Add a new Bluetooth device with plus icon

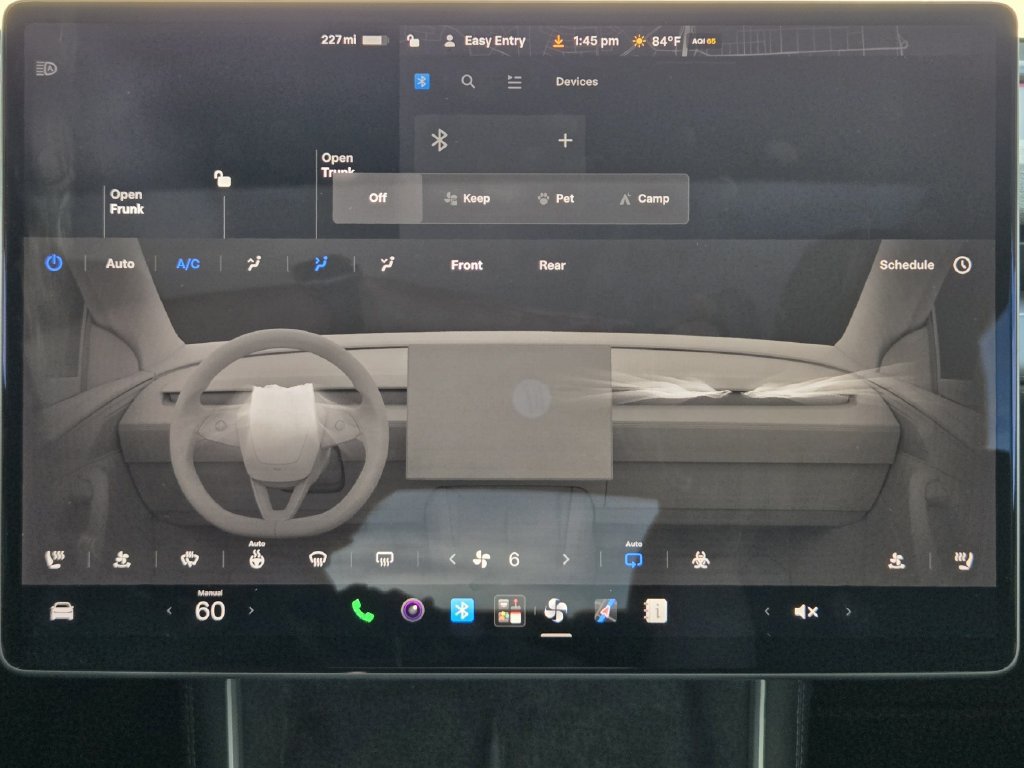566,140
